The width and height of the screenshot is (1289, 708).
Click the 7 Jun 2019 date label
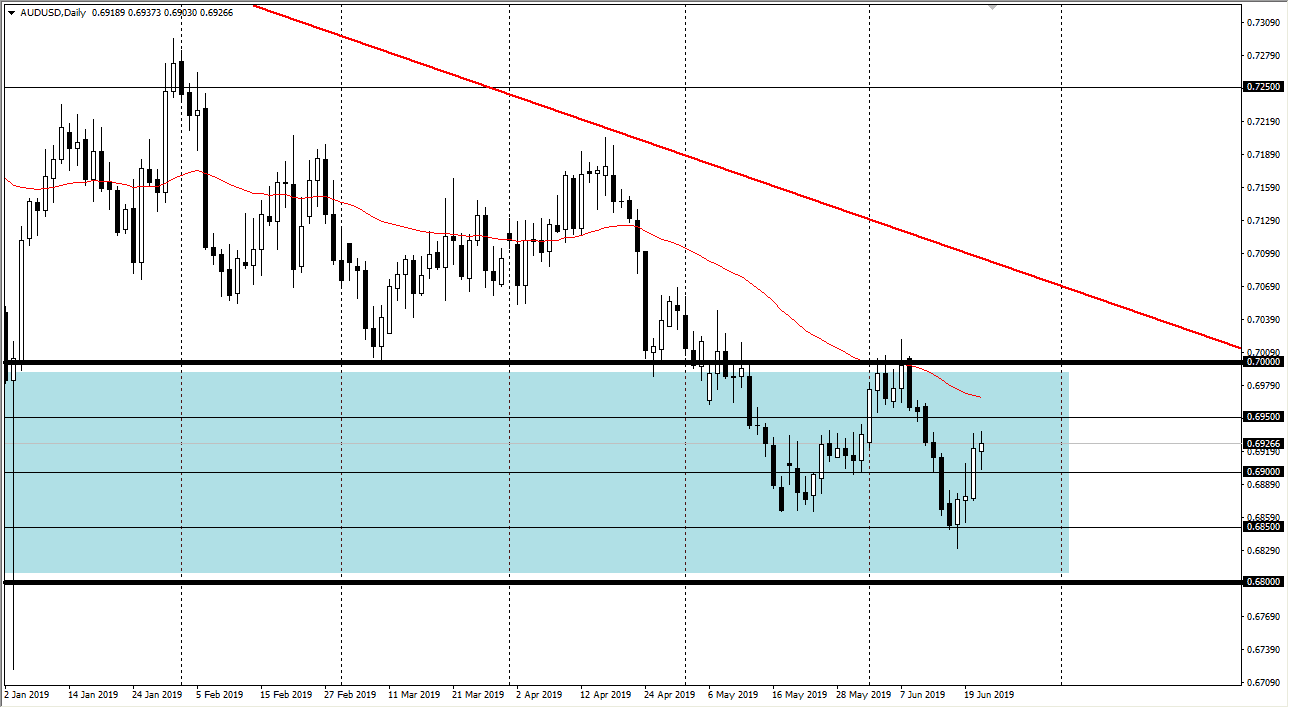923,694
